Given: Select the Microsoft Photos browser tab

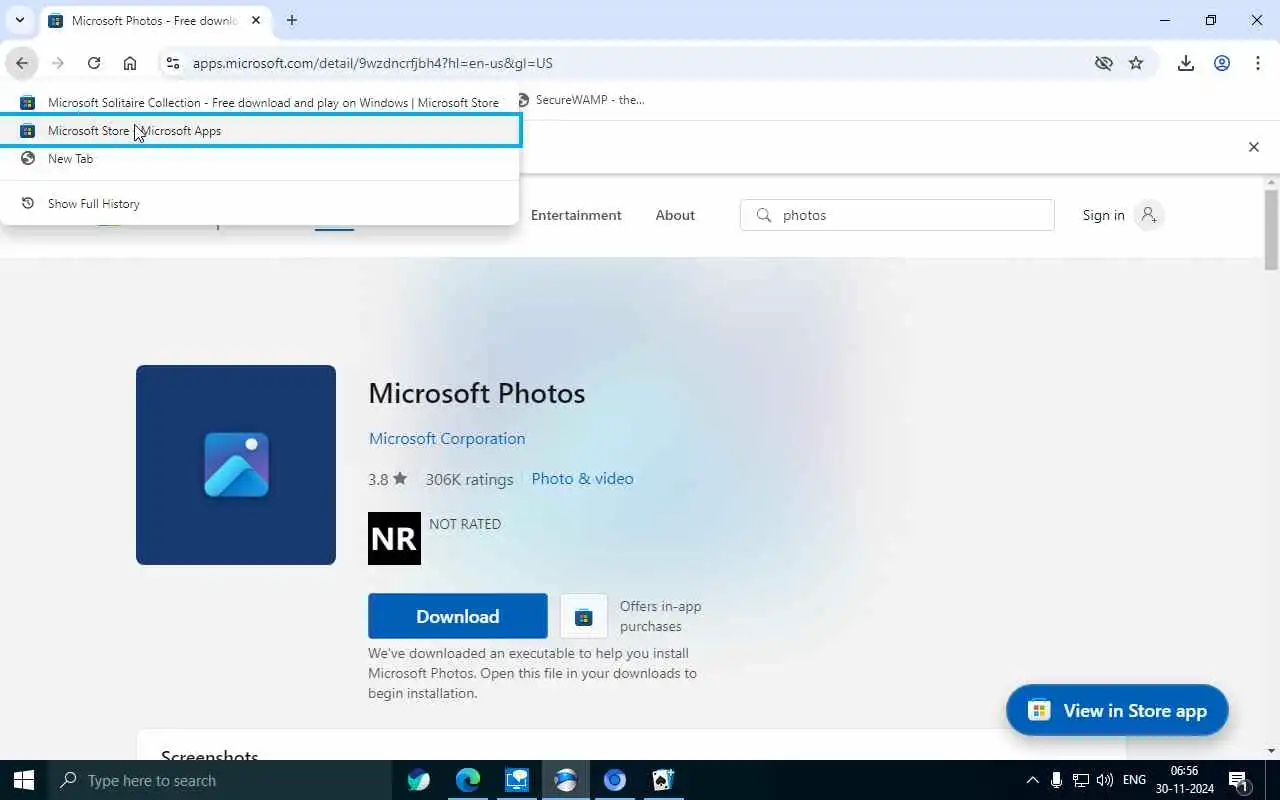Looking at the screenshot, I should coord(155,20).
